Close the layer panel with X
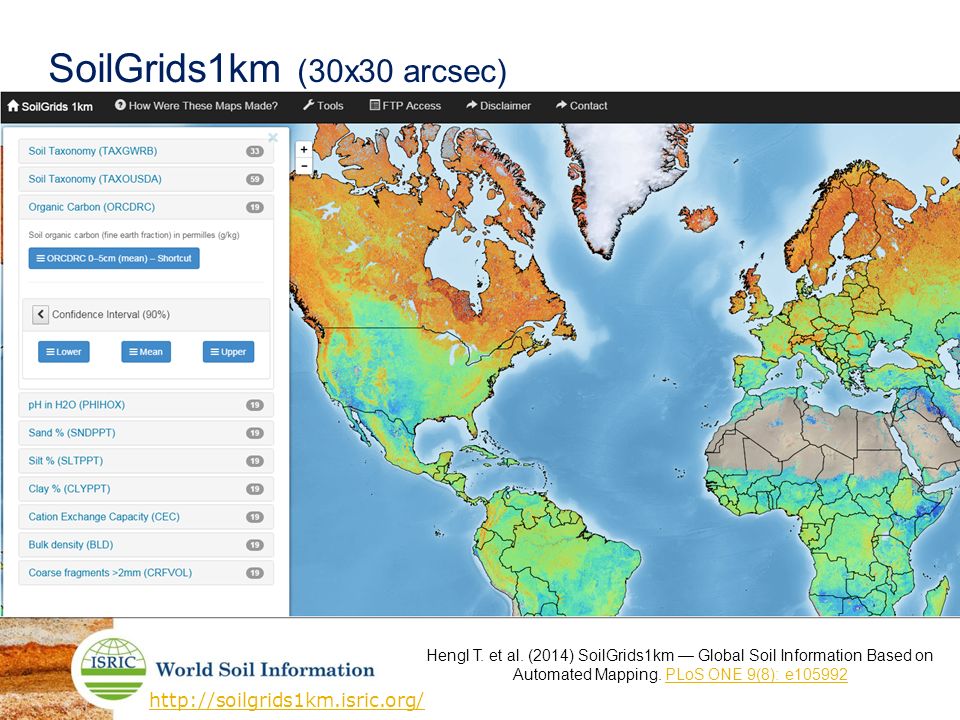Viewport: 960px width, 720px height. (x=273, y=137)
